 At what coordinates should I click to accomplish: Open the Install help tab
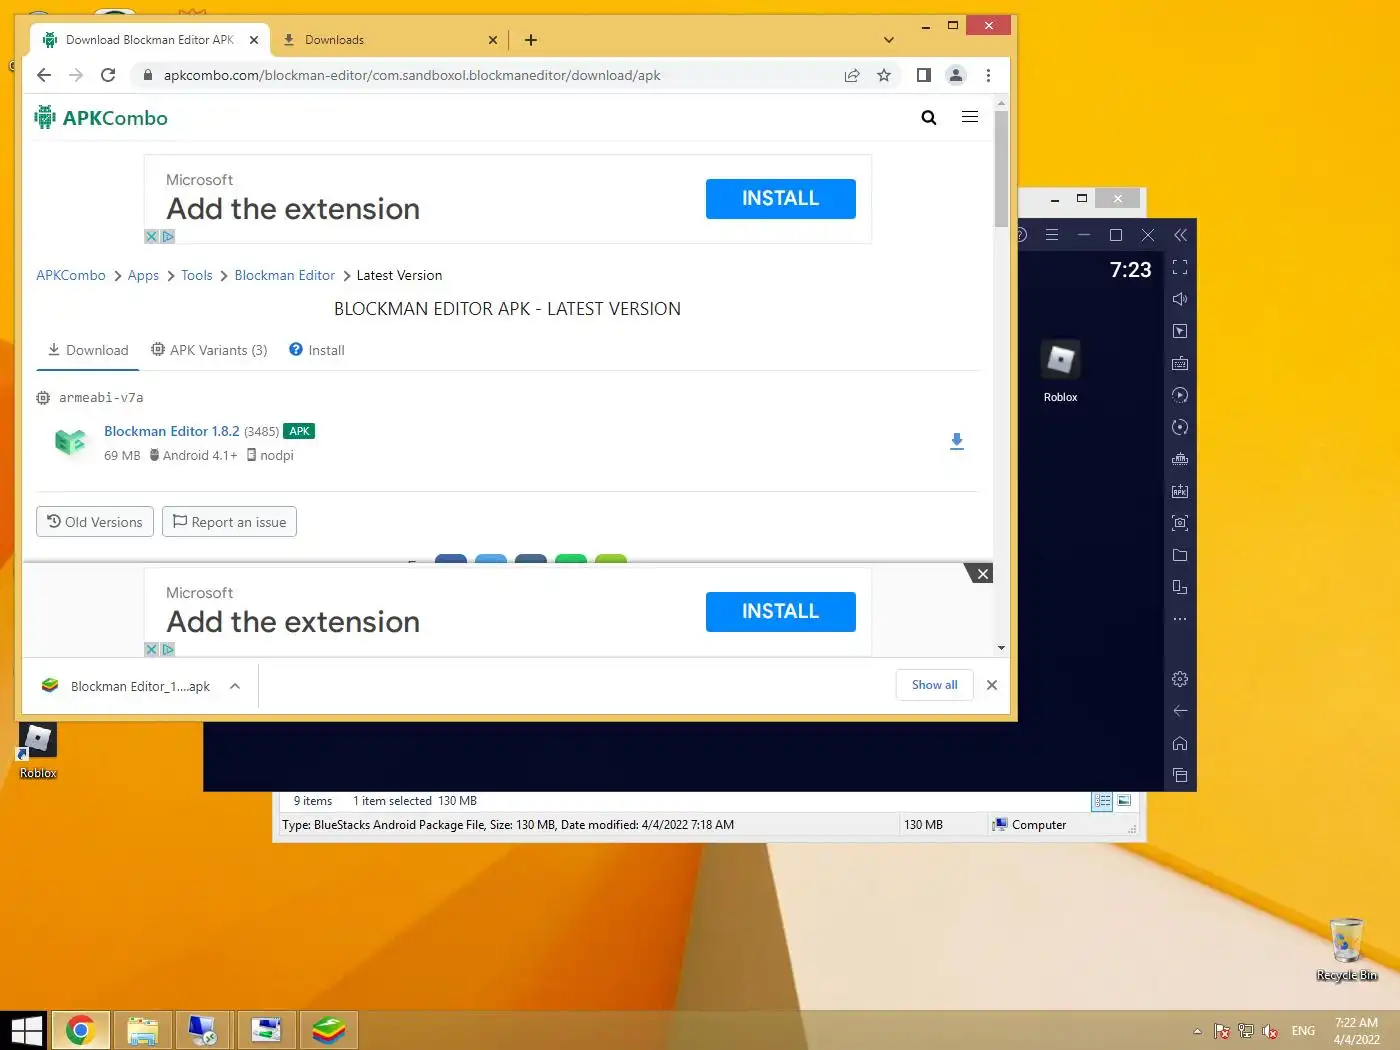pos(316,350)
